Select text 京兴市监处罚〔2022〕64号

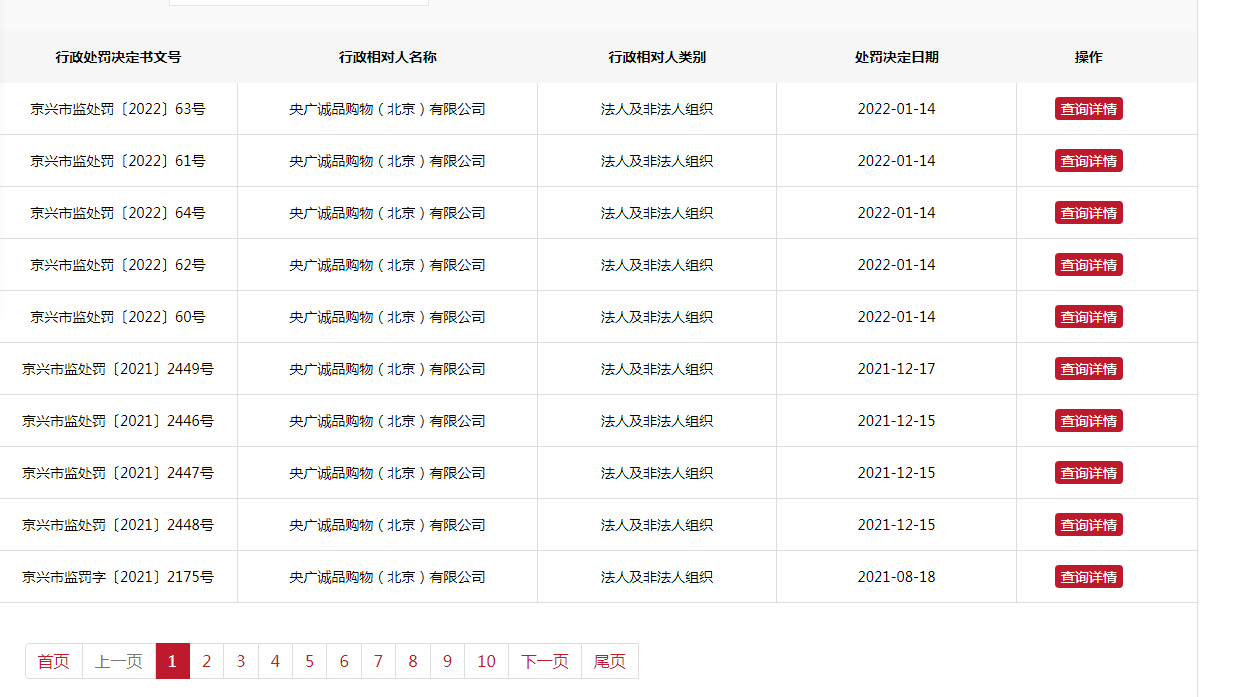pos(118,213)
